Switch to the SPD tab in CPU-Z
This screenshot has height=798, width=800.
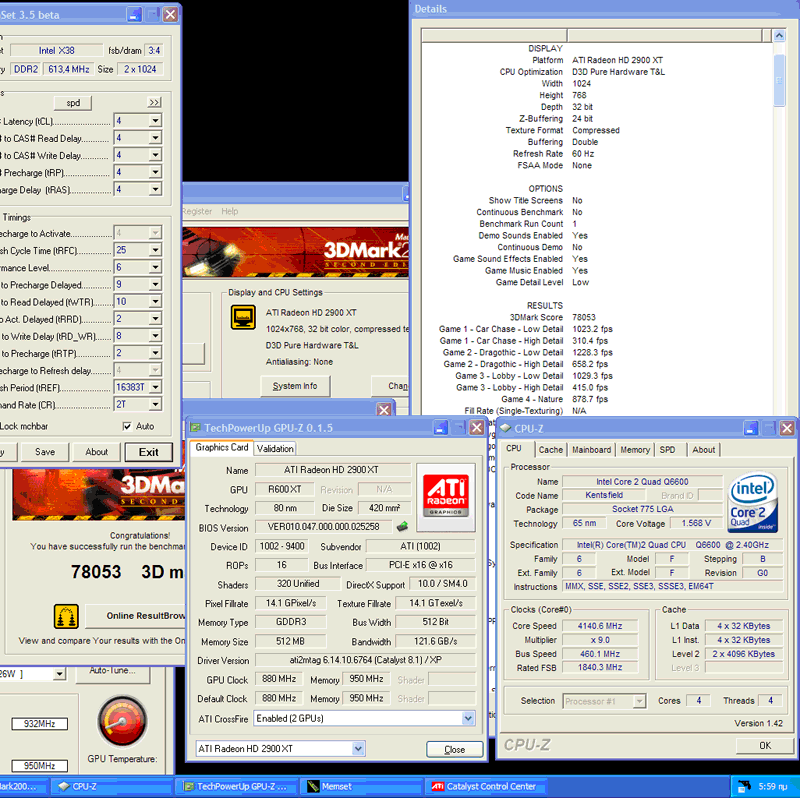click(667, 450)
